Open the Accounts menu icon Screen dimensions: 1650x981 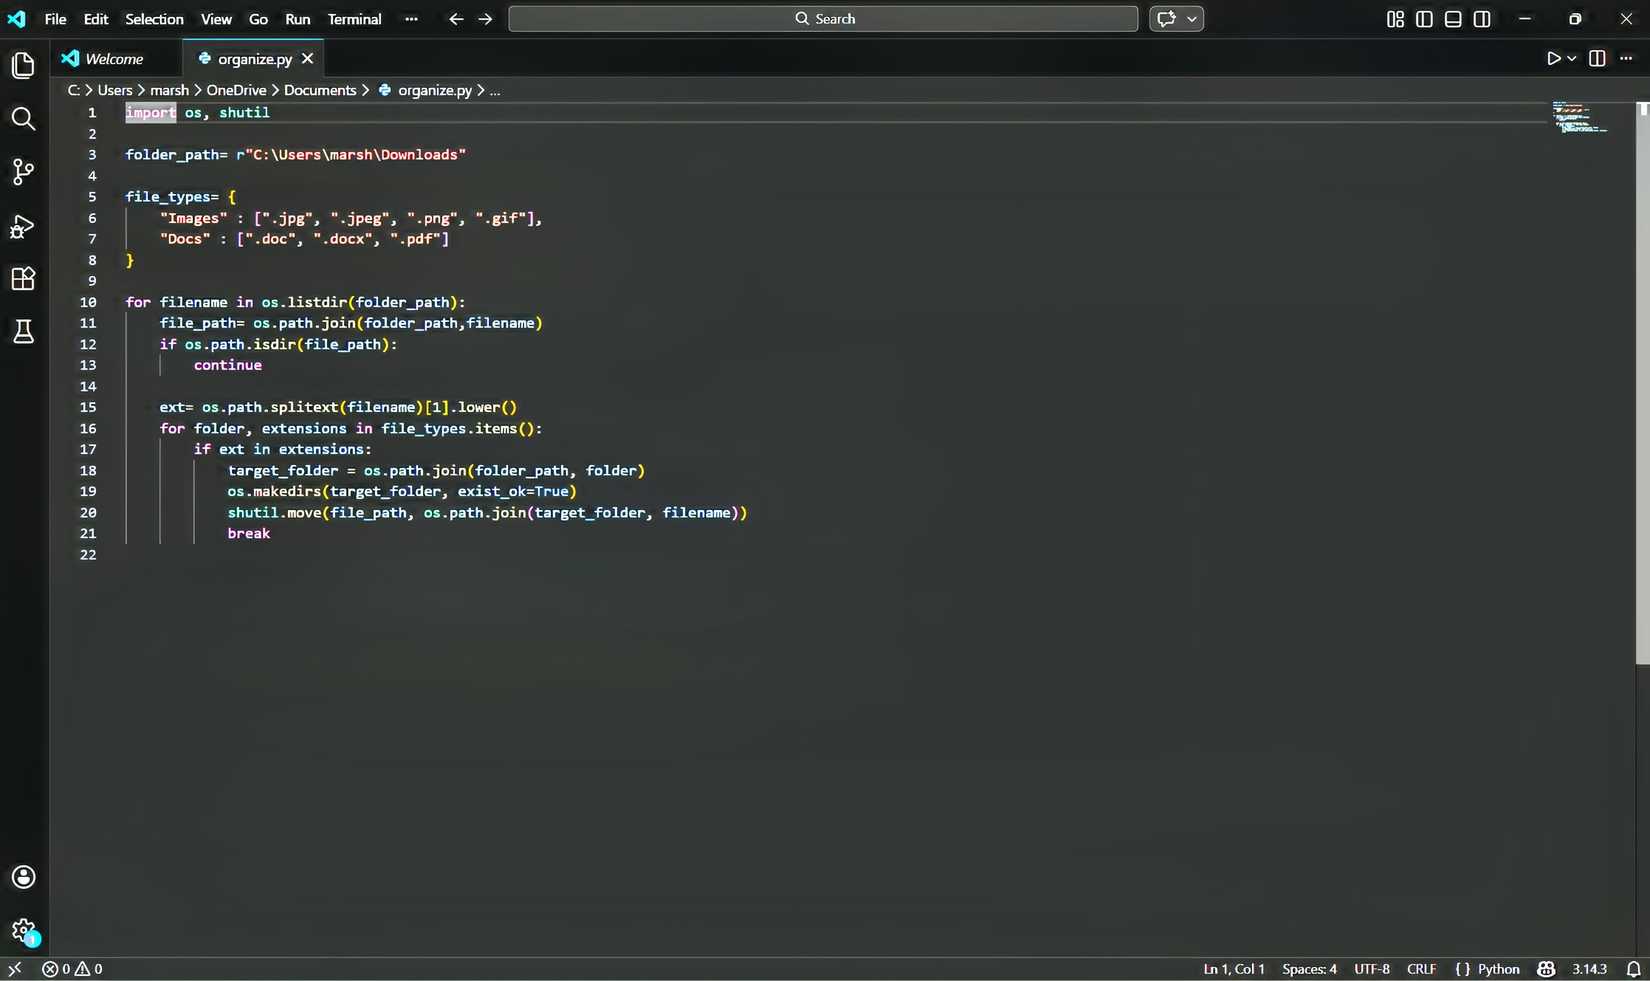point(23,877)
